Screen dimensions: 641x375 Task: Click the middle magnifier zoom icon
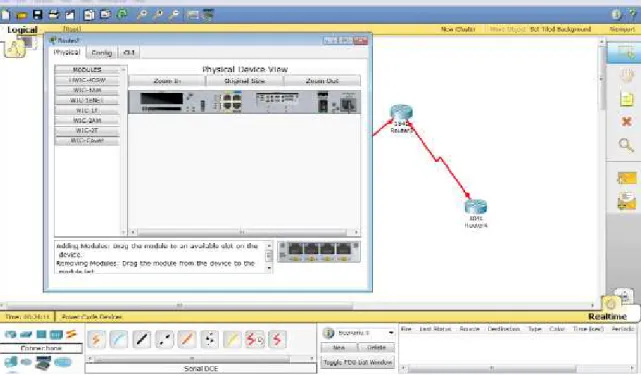click(158, 15)
